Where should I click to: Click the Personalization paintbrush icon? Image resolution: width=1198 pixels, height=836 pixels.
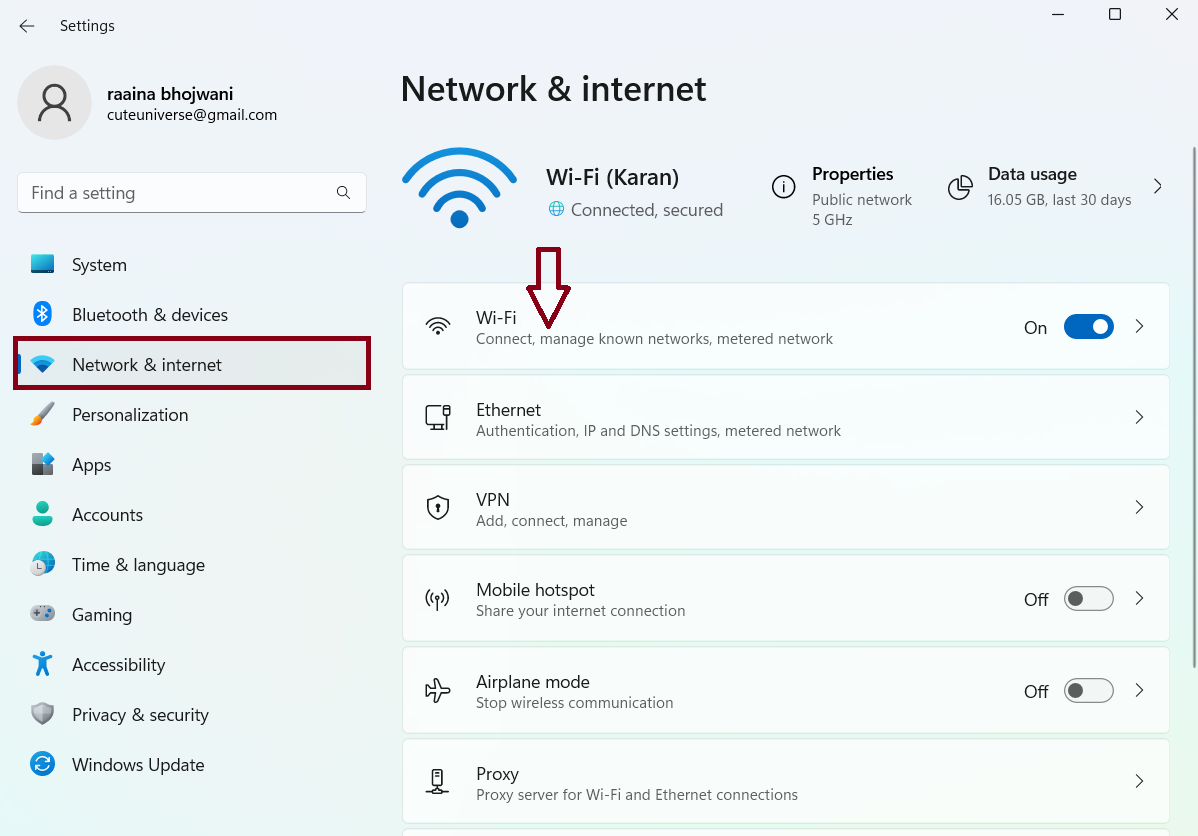(x=42, y=414)
